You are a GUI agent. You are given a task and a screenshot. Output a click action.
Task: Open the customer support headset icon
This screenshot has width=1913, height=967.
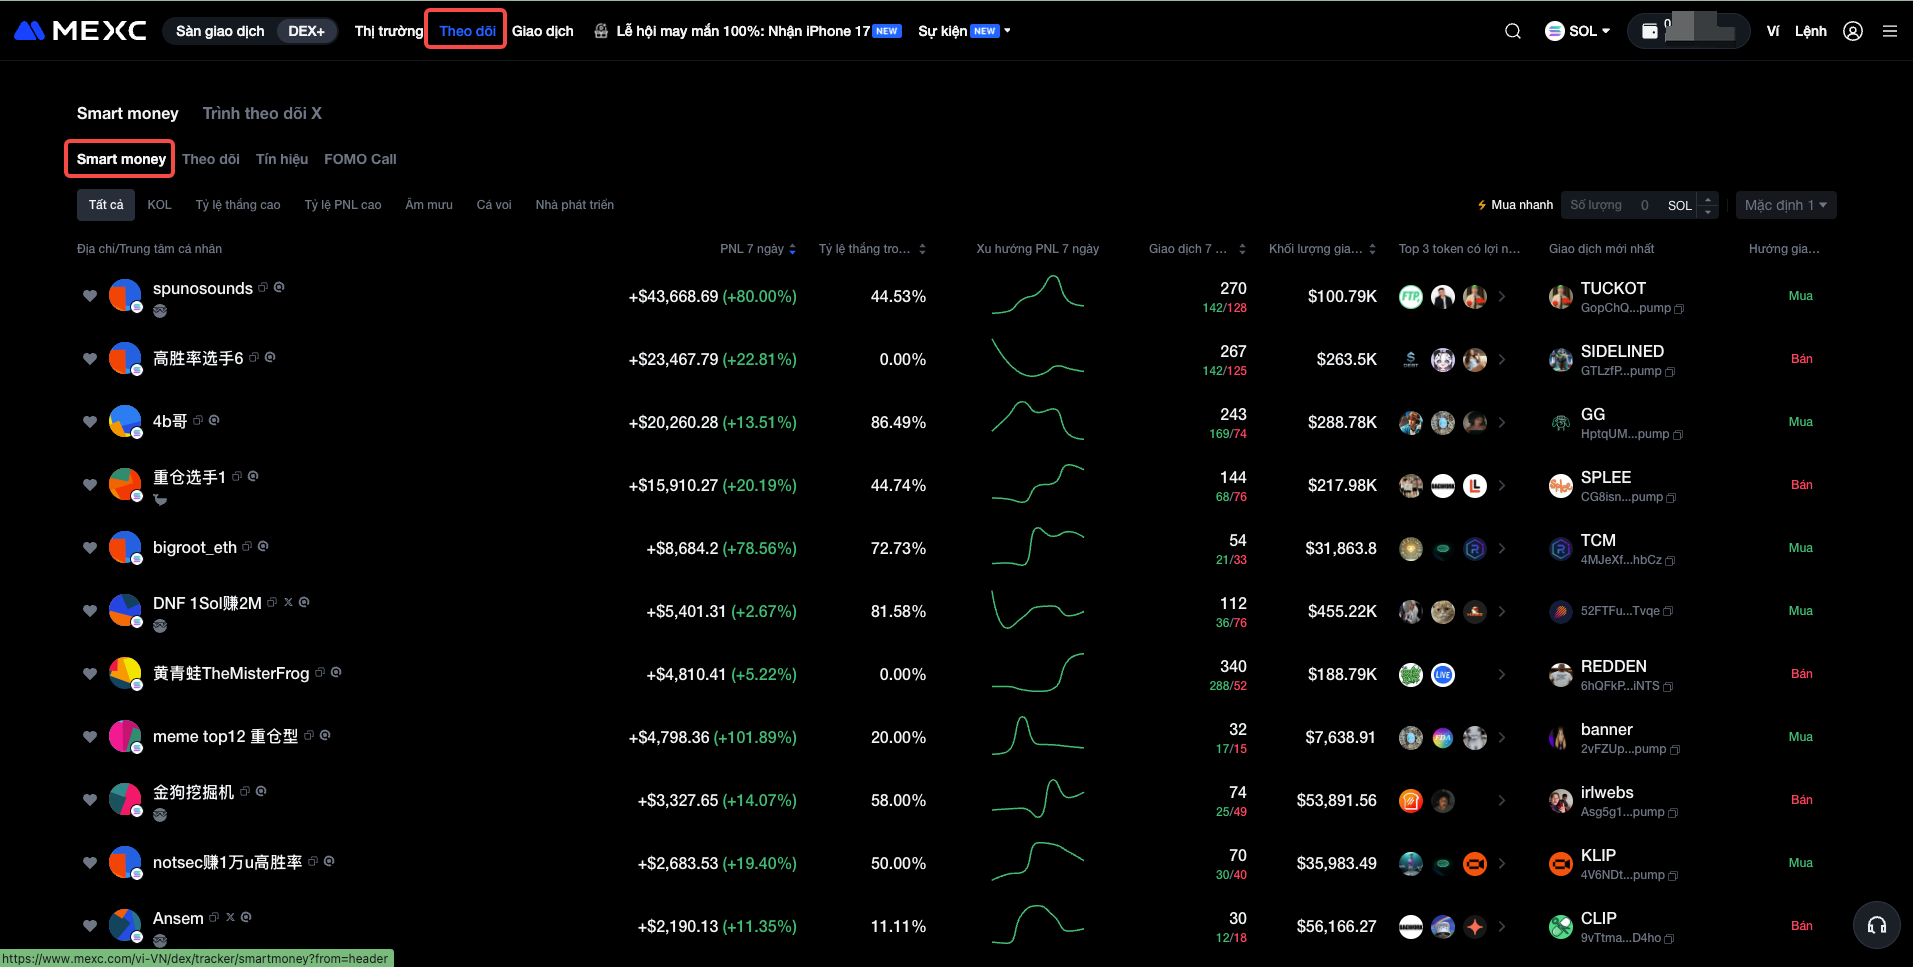click(x=1876, y=925)
